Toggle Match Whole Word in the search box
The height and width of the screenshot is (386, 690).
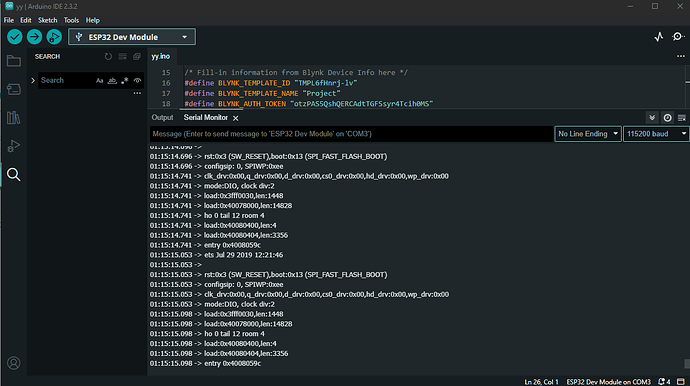click(112, 81)
